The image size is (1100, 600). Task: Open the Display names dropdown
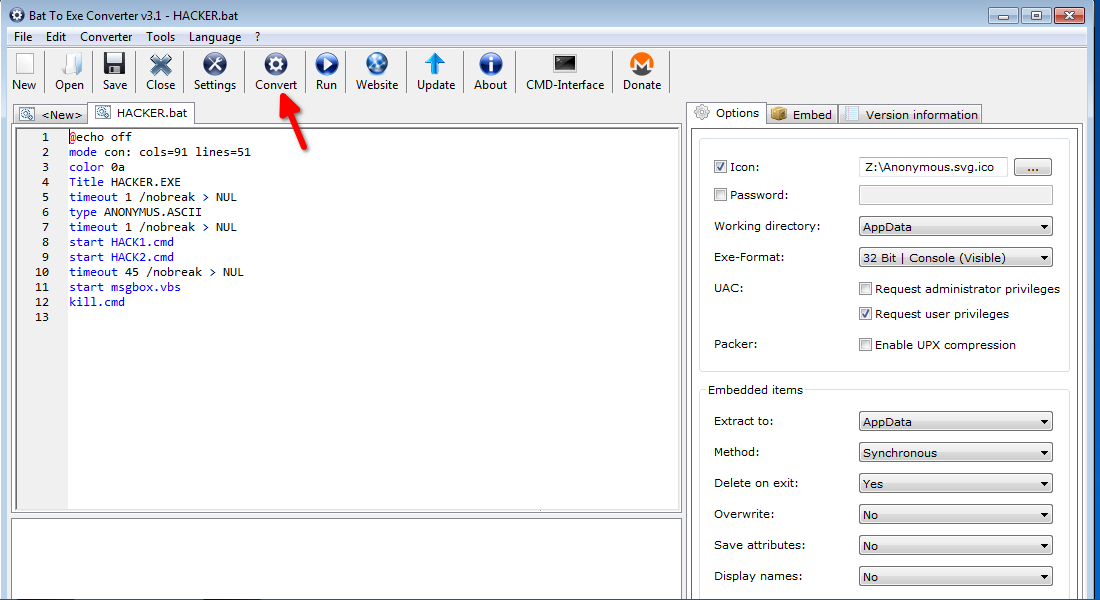coord(955,576)
